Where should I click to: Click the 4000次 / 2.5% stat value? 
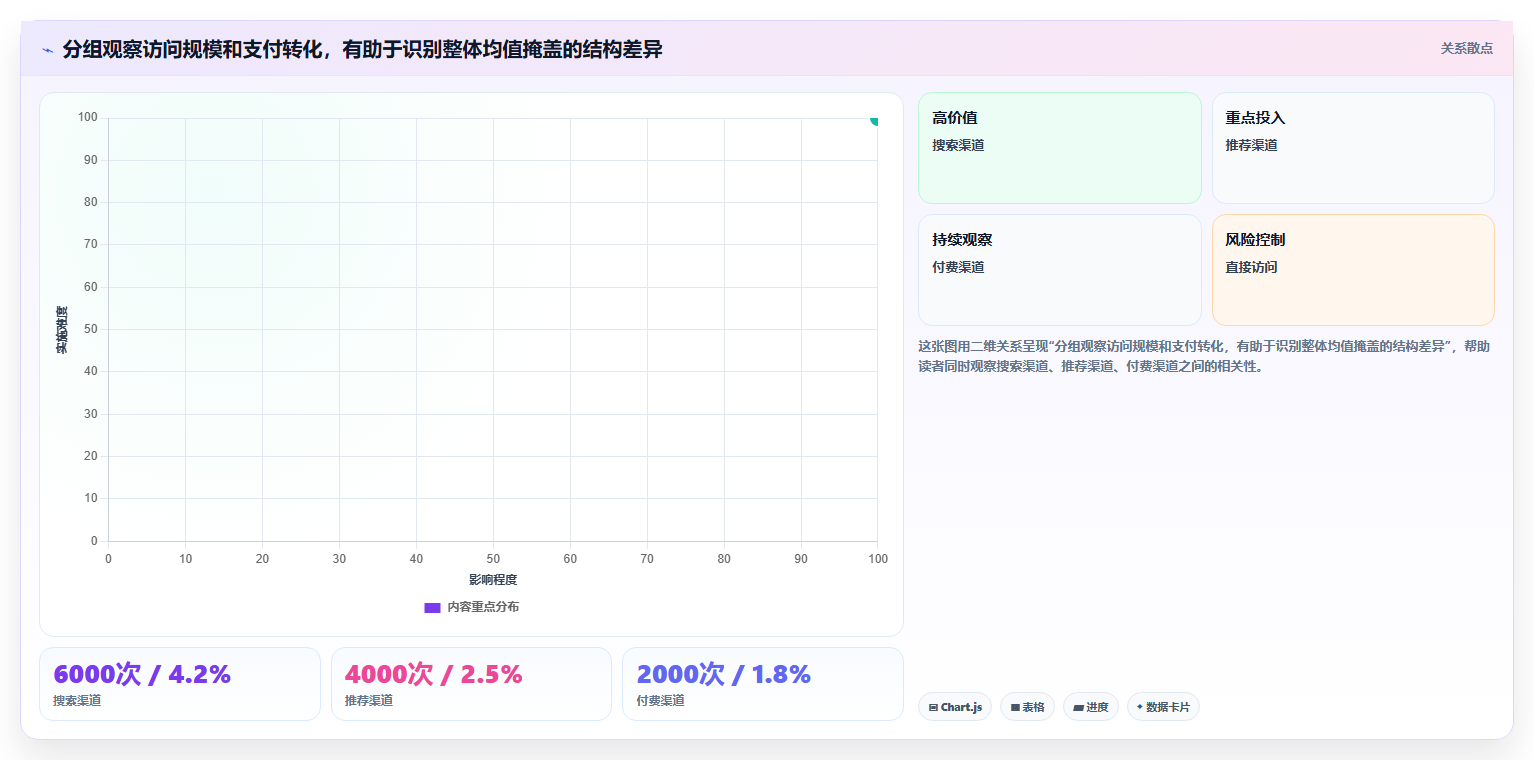click(434, 674)
